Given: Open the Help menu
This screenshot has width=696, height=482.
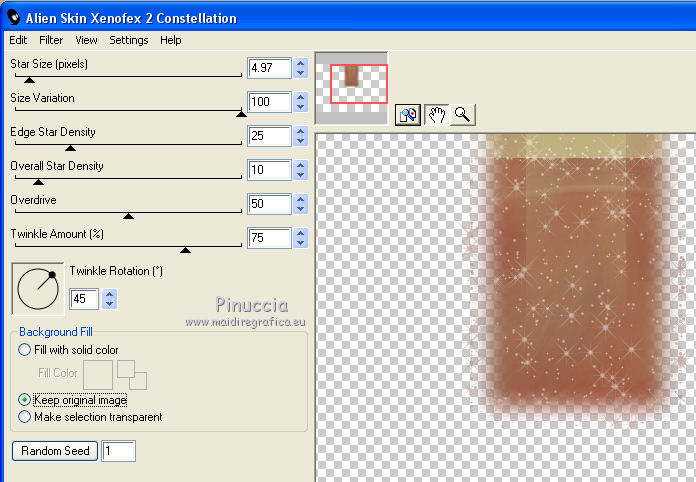Looking at the screenshot, I should pos(170,40).
